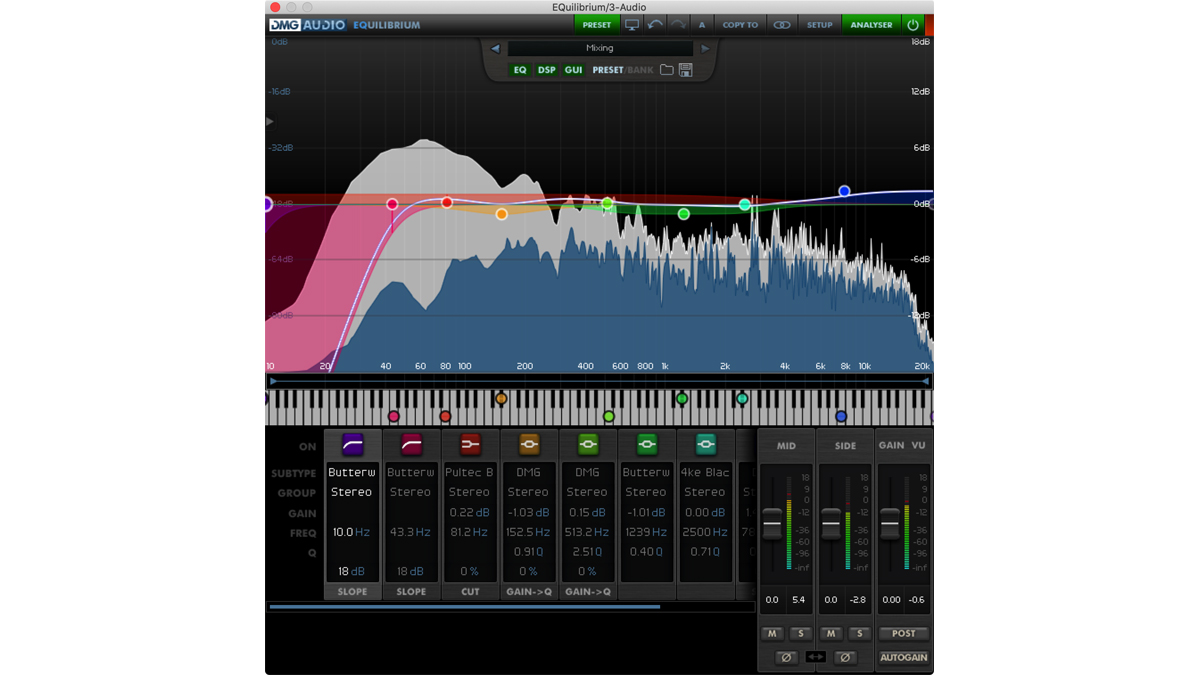The image size is (1200, 675).
Task: Select next preset with right arrow
Action: [705, 48]
